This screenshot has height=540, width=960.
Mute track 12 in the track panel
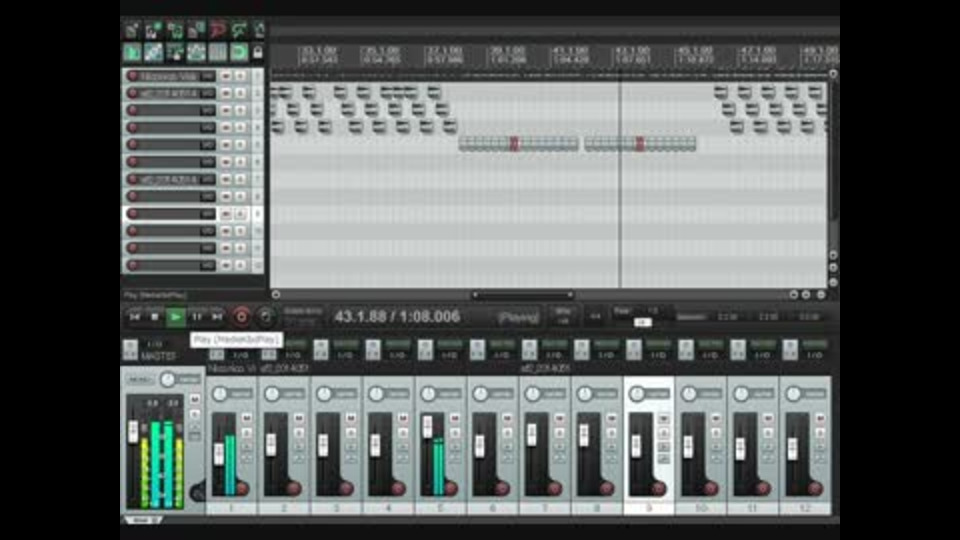pos(226,265)
